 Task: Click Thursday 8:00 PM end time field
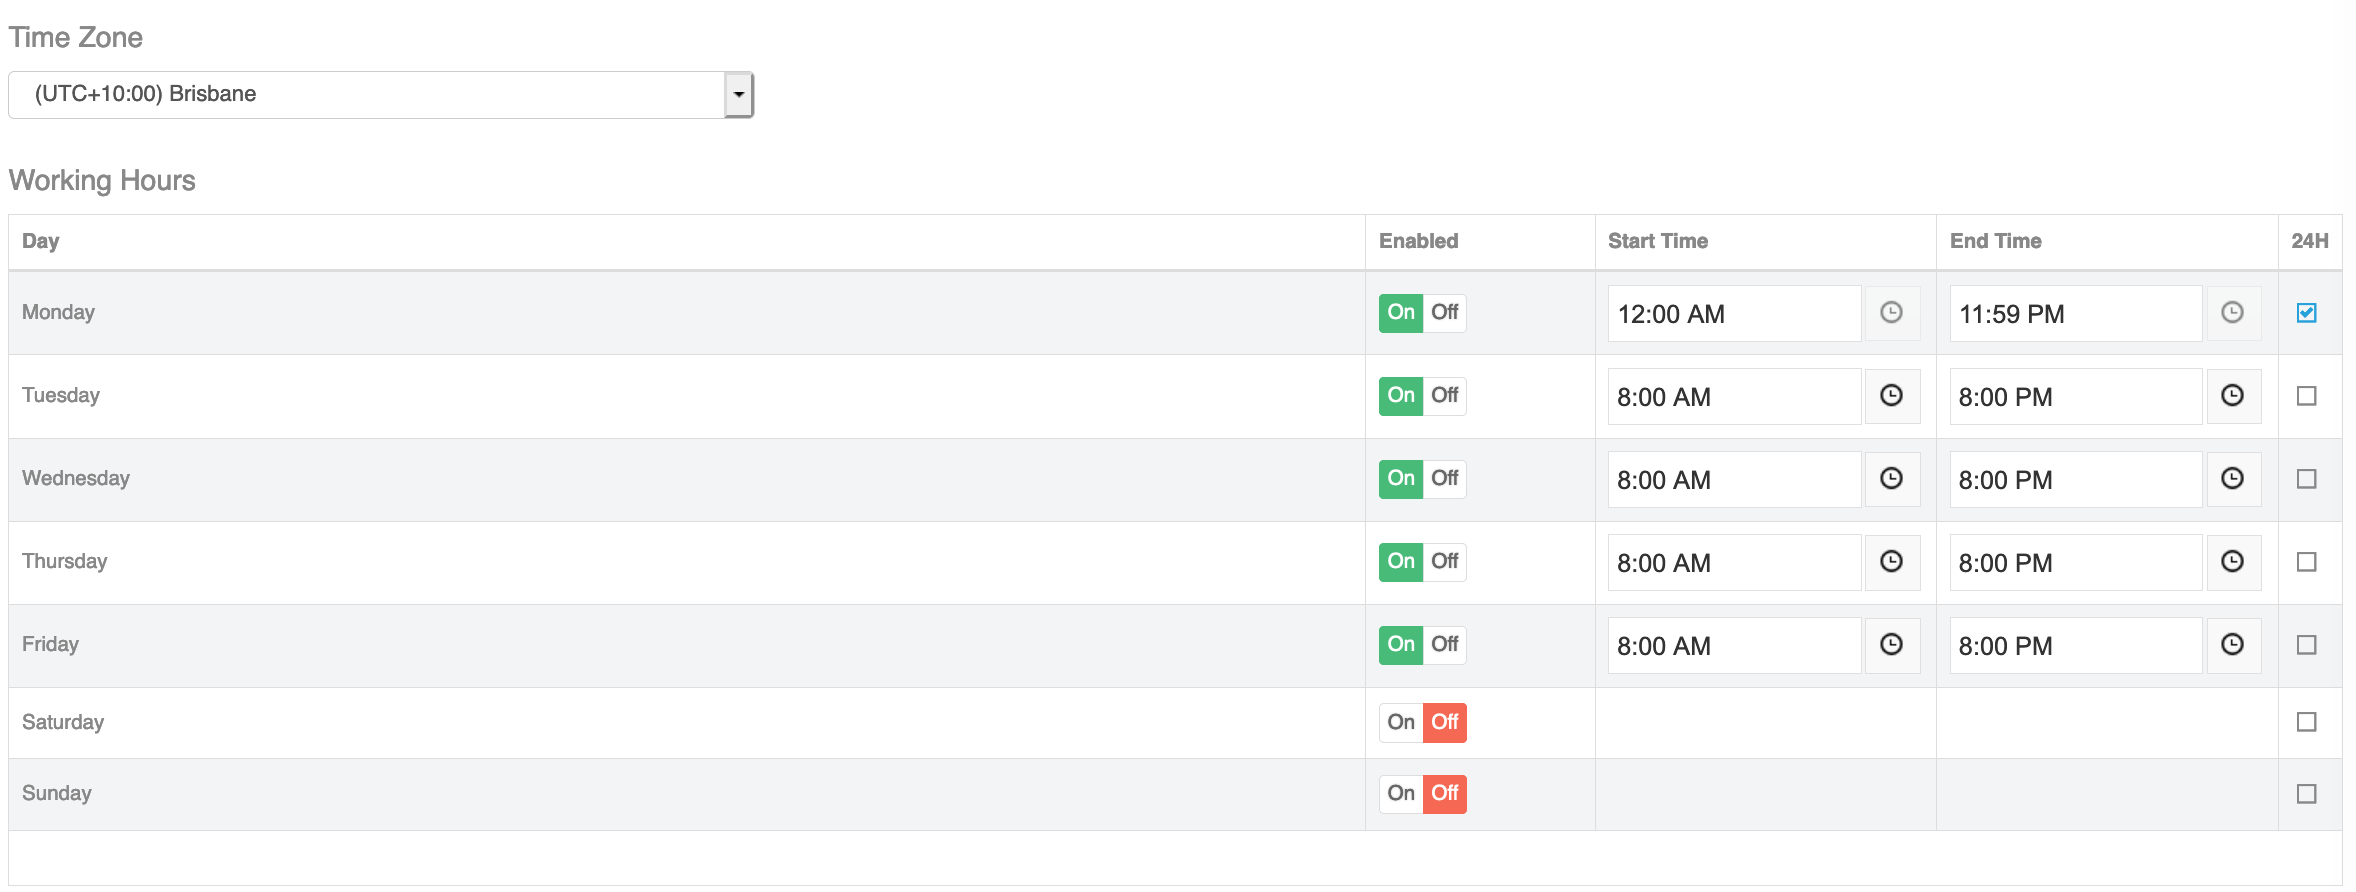pyautogui.click(x=2076, y=562)
